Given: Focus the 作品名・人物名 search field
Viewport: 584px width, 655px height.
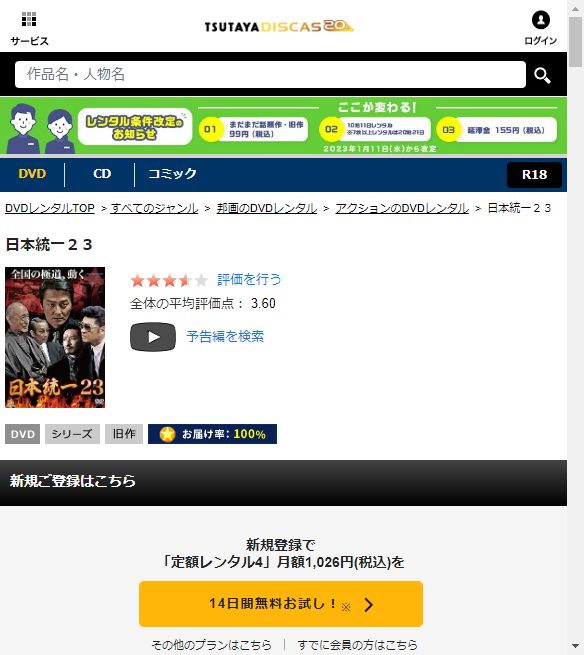Looking at the screenshot, I should [x=270, y=75].
